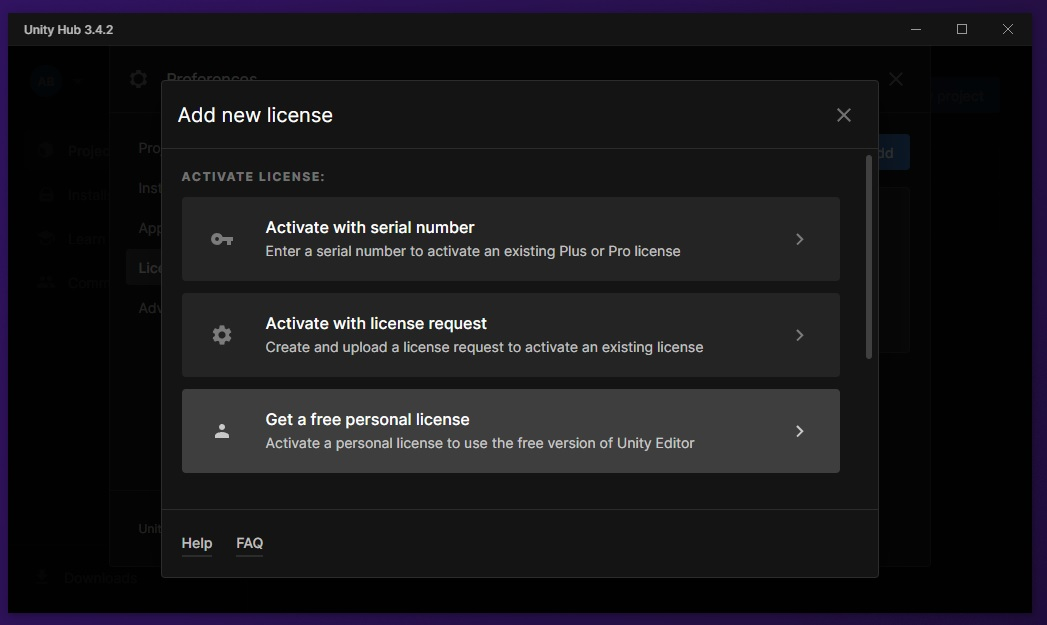Close the Add new license dialog
The height and width of the screenshot is (625, 1047).
[843, 114]
